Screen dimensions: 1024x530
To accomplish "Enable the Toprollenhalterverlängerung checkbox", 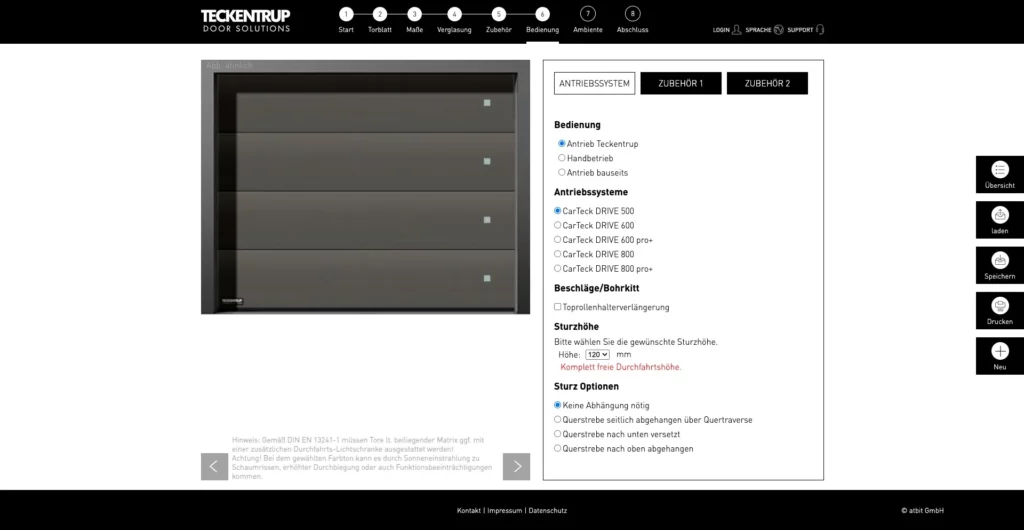I will click(x=558, y=307).
